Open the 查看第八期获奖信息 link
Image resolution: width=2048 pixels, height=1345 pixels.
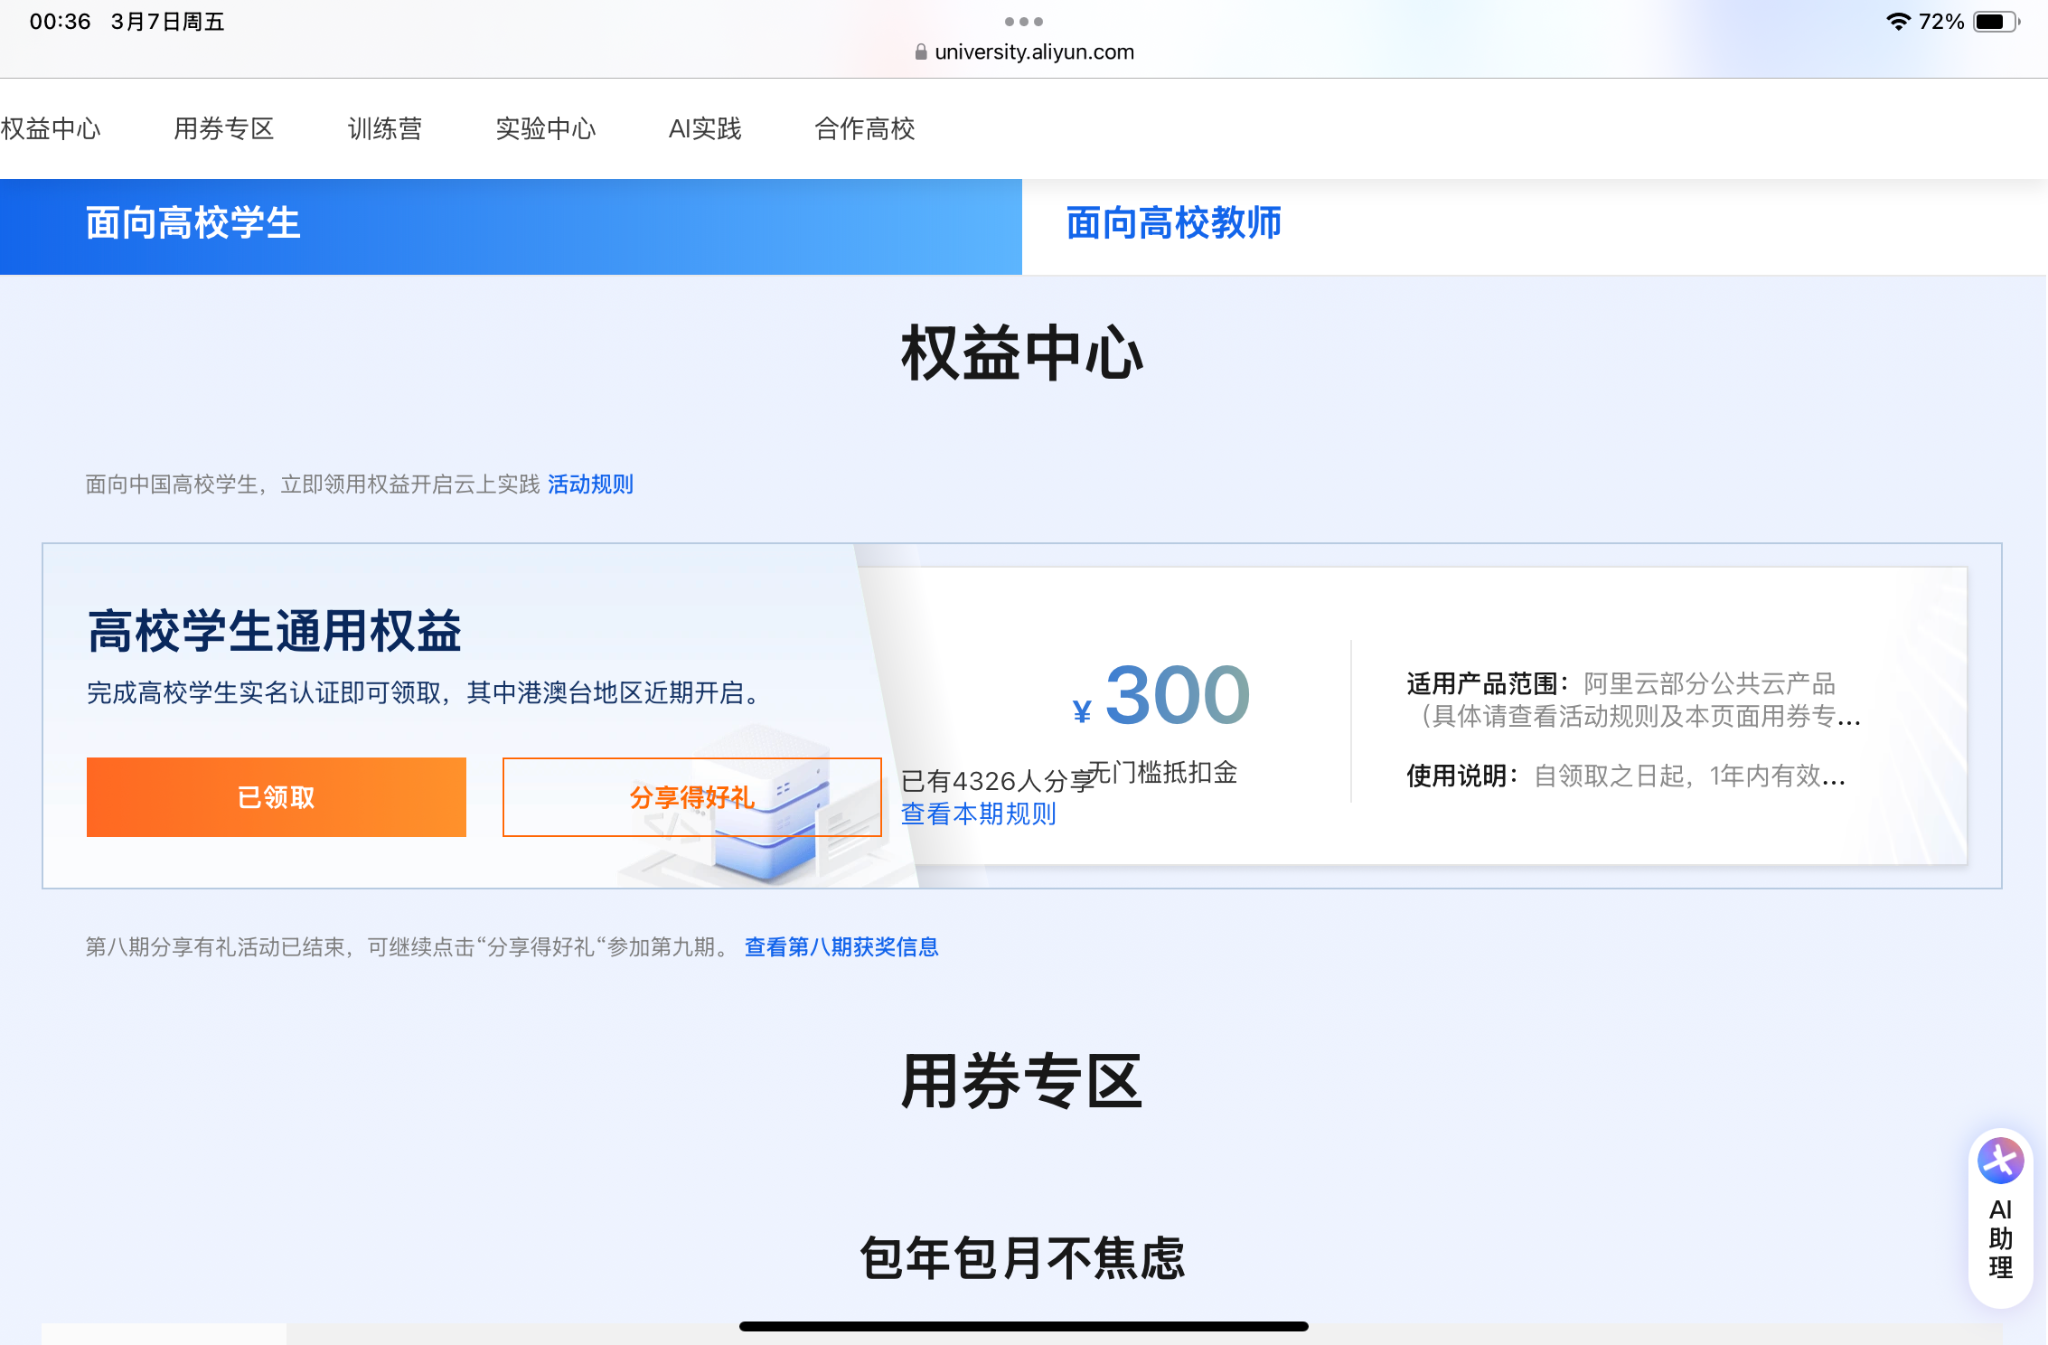coord(841,947)
